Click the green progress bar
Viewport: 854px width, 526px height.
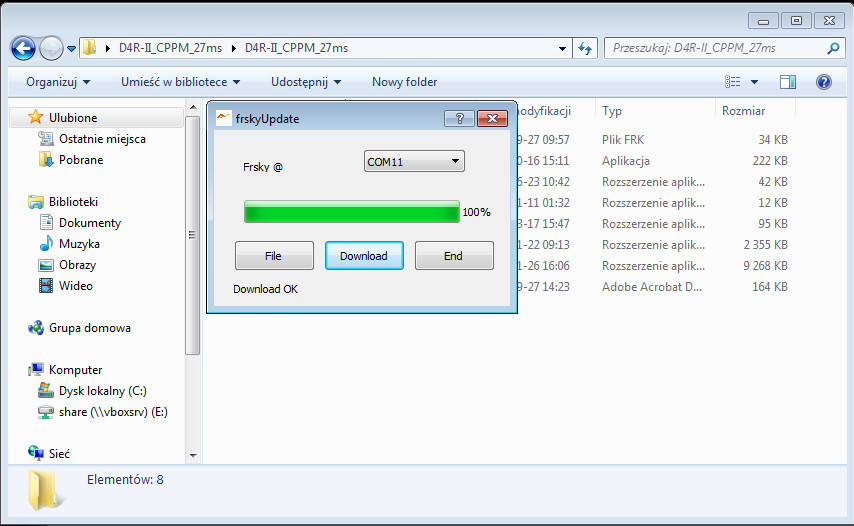tap(352, 212)
